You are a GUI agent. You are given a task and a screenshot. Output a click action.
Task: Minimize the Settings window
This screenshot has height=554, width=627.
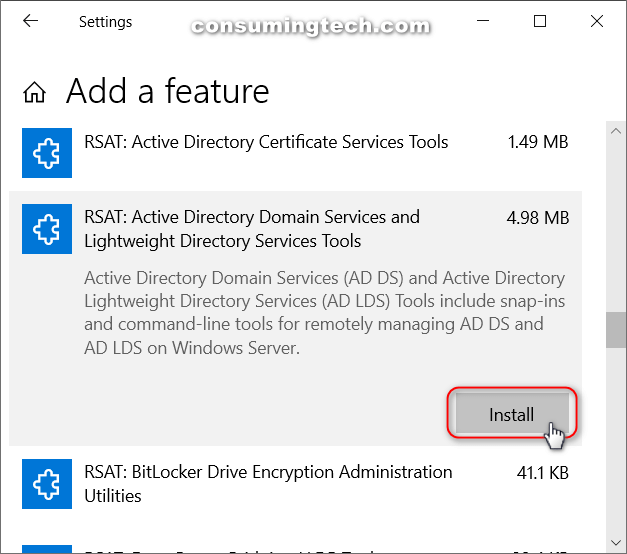483,21
